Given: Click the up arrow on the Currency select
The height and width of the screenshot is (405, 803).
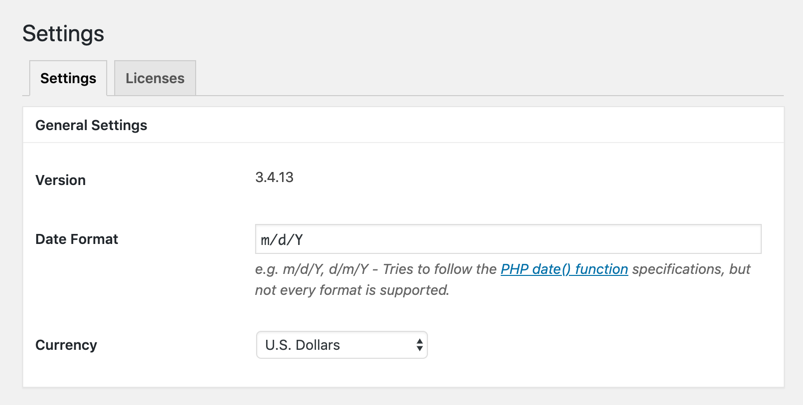Looking at the screenshot, I should pos(419,340).
